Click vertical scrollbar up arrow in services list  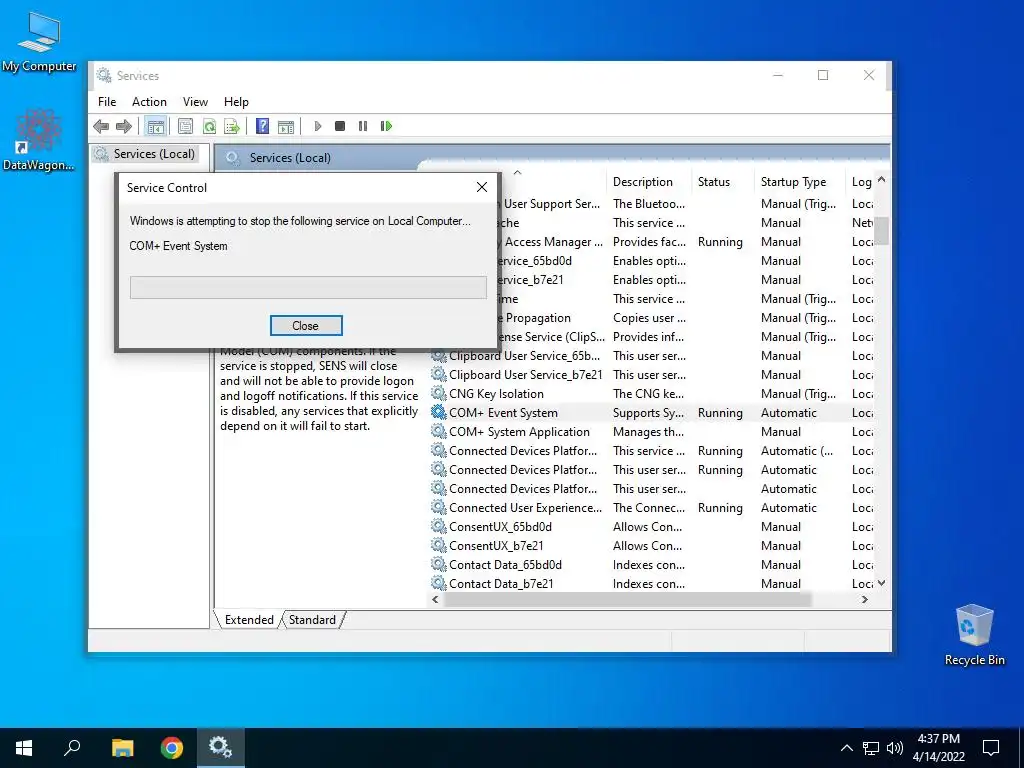tap(882, 179)
